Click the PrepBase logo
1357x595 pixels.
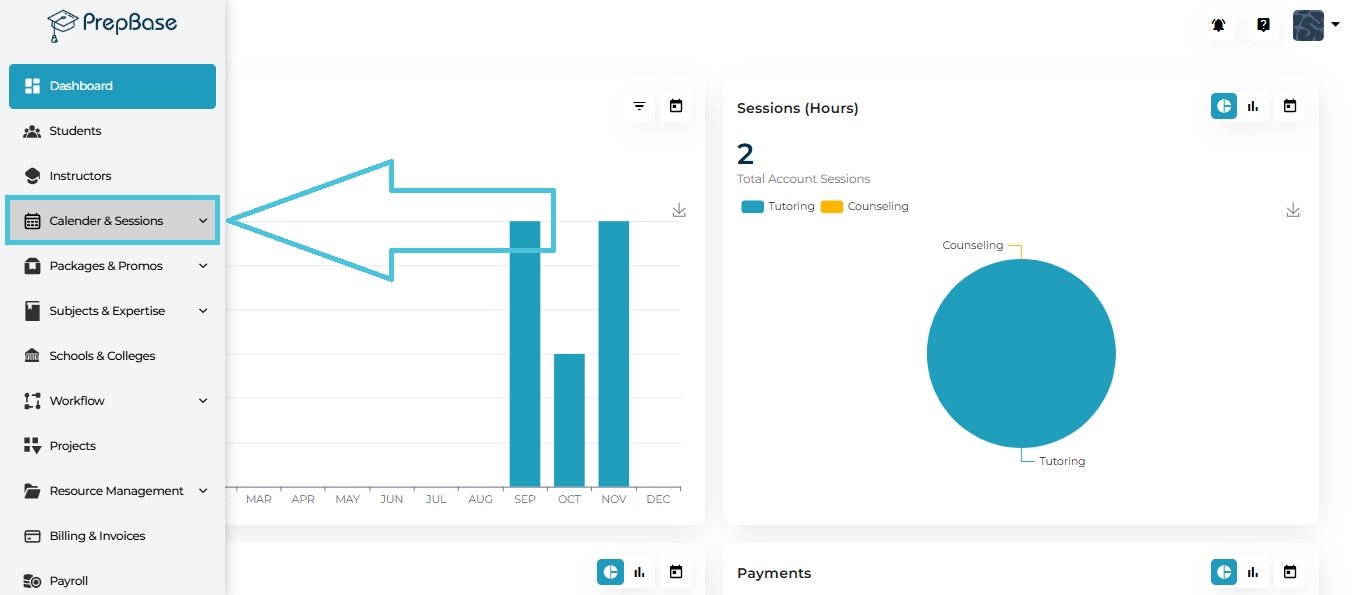112,25
